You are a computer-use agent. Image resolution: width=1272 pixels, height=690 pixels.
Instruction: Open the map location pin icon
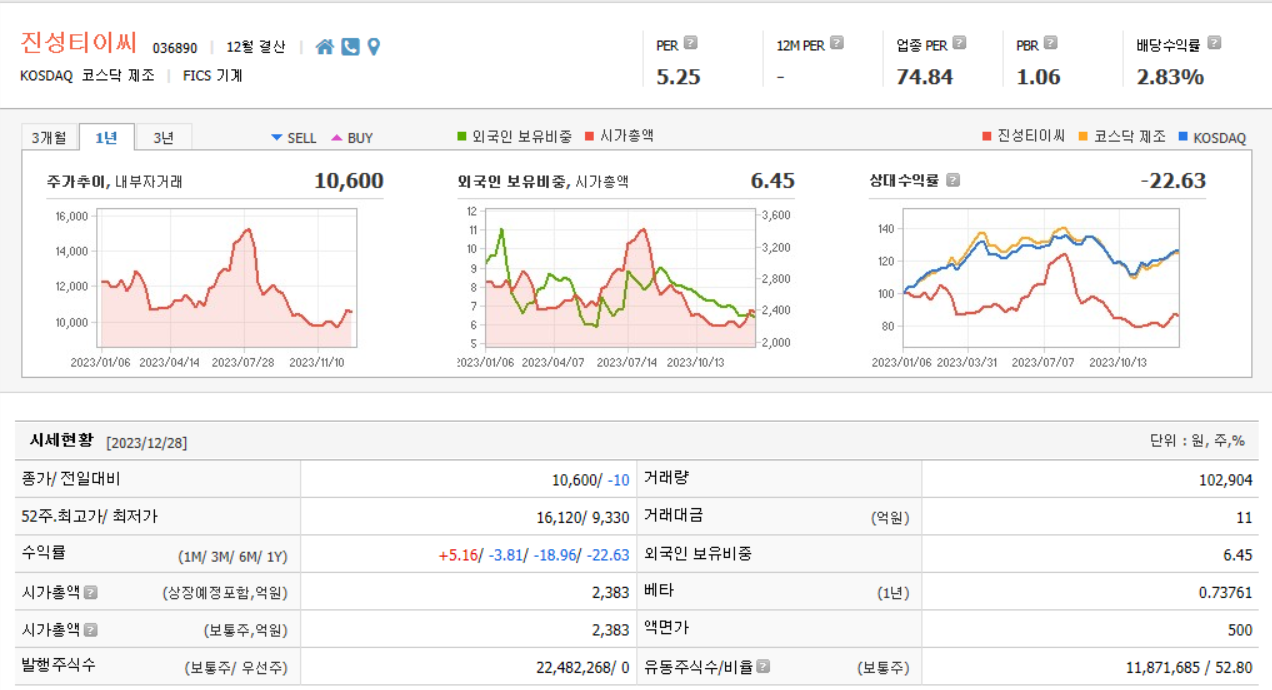coord(374,45)
